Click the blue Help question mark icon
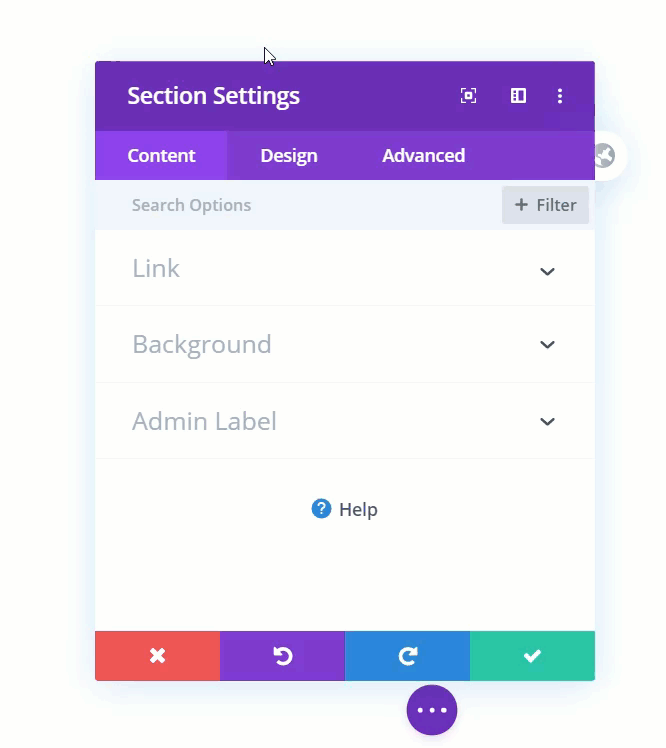This screenshot has height=748, width=666. tap(321, 509)
